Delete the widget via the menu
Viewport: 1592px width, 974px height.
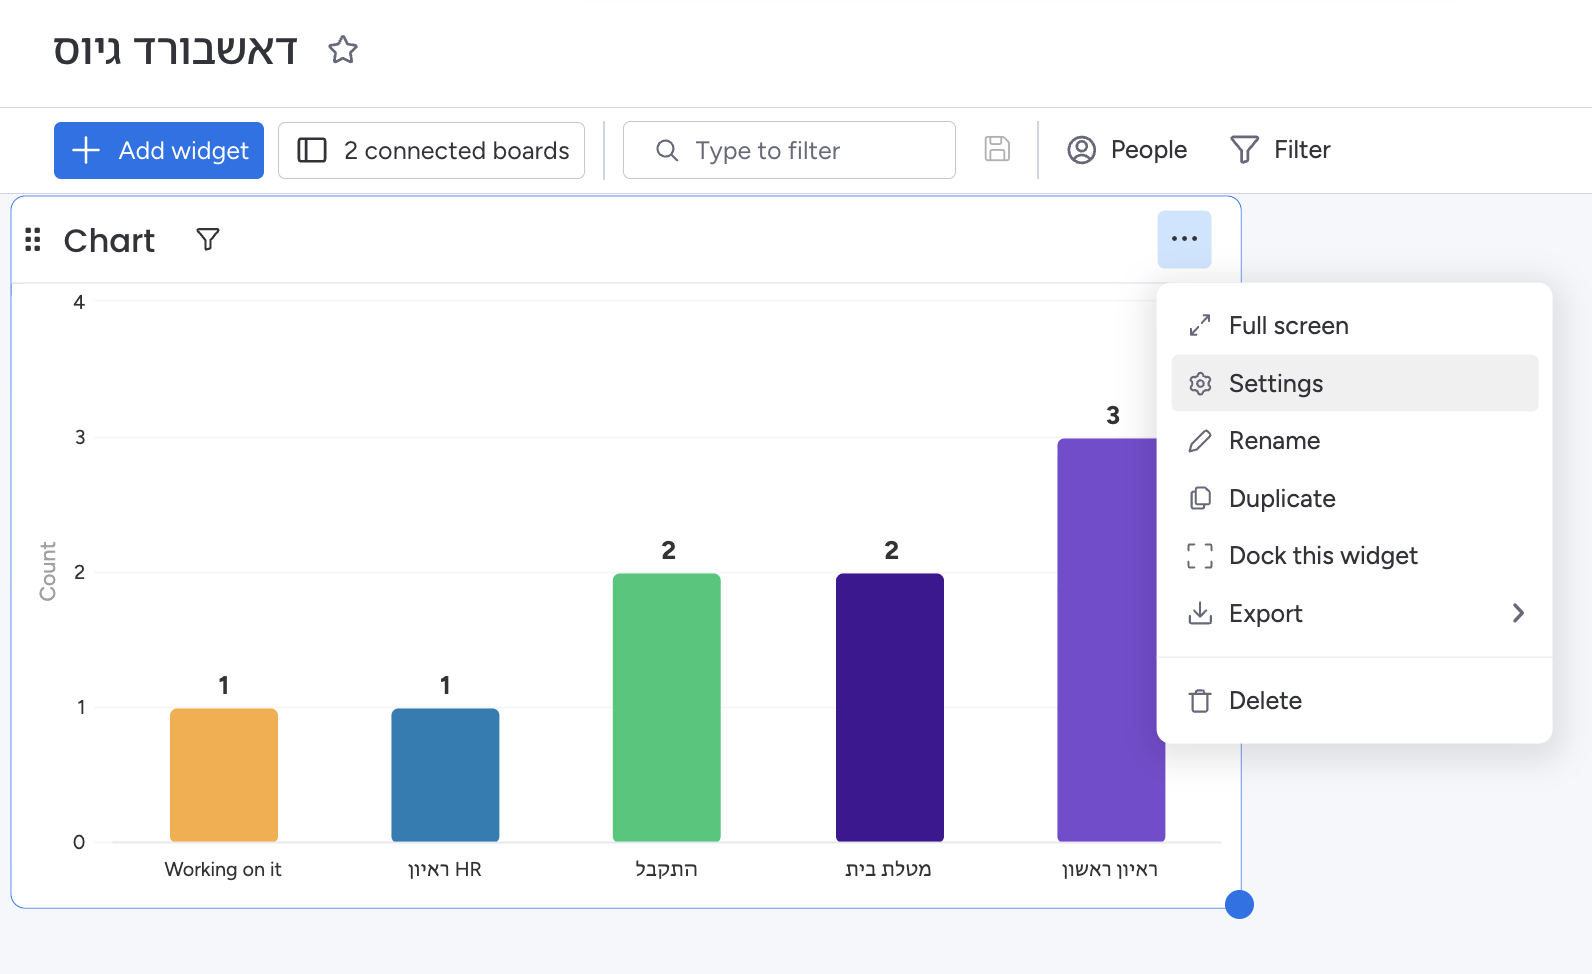click(1264, 701)
